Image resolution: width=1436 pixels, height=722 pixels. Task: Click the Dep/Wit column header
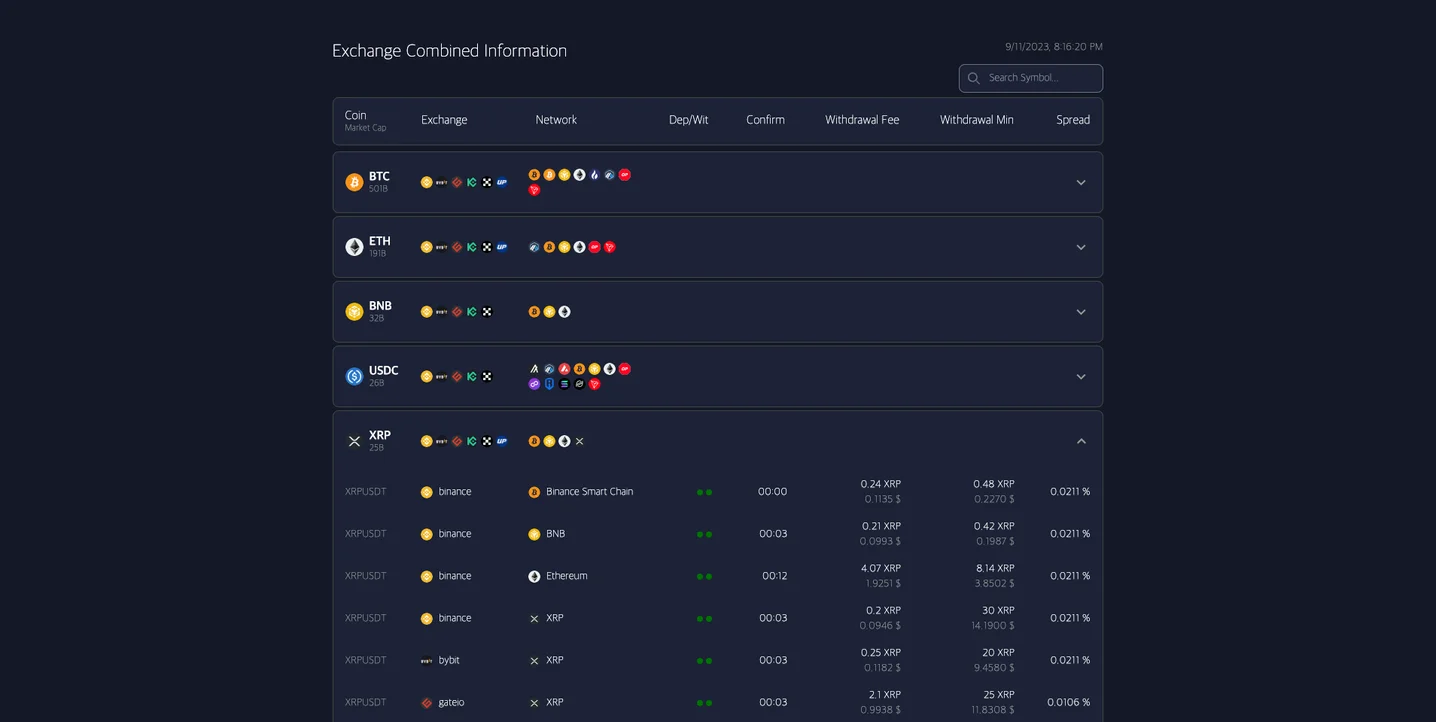point(688,120)
